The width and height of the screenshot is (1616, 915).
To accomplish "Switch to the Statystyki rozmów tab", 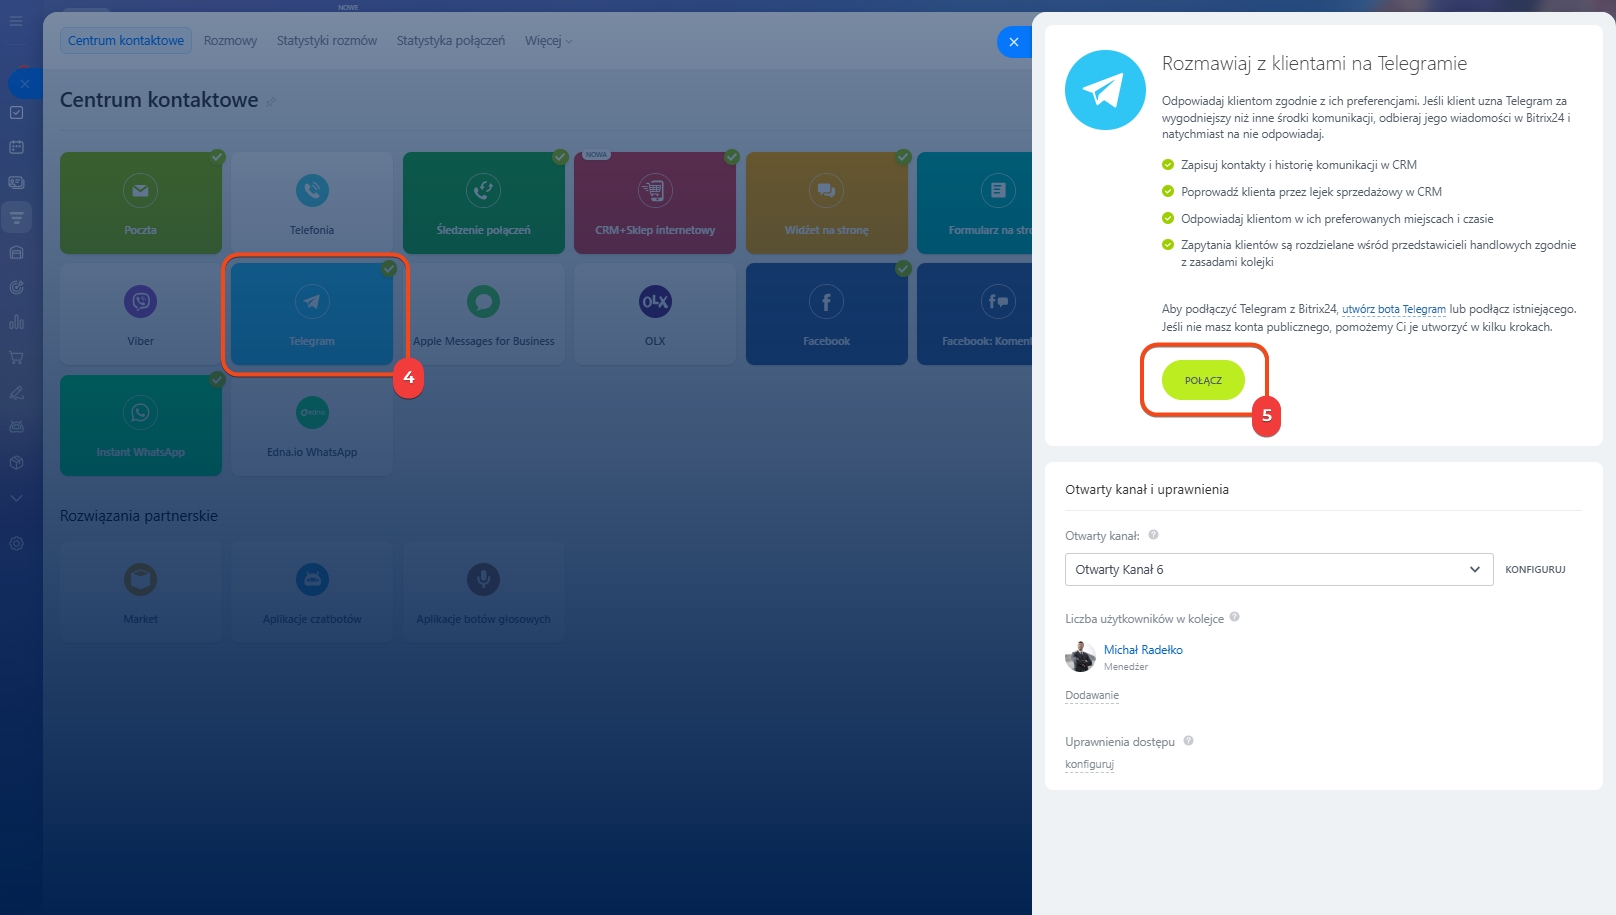I will coord(327,41).
